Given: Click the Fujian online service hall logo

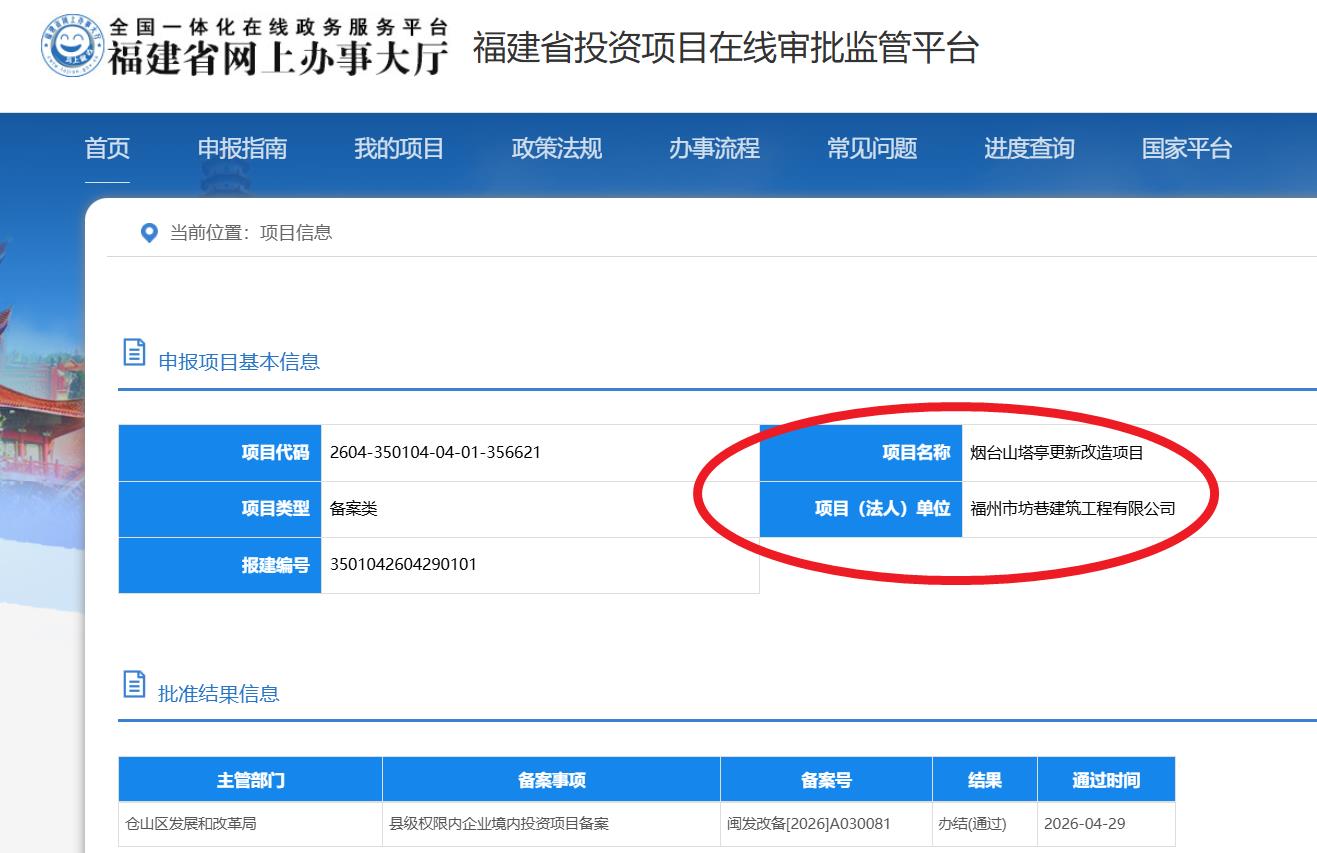Looking at the screenshot, I should click(245, 46).
